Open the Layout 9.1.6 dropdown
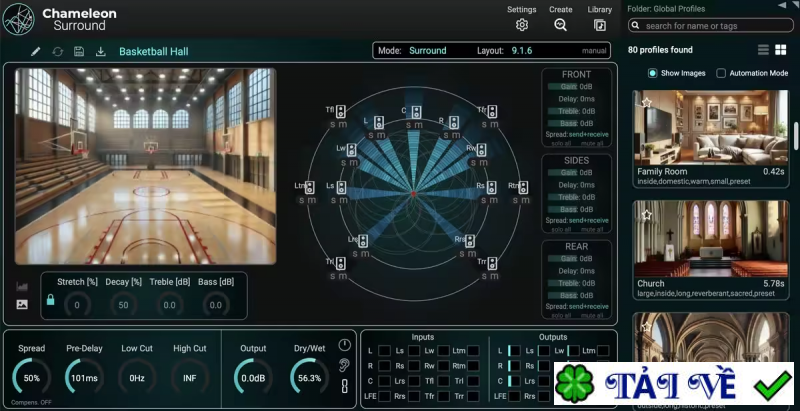 click(x=521, y=50)
